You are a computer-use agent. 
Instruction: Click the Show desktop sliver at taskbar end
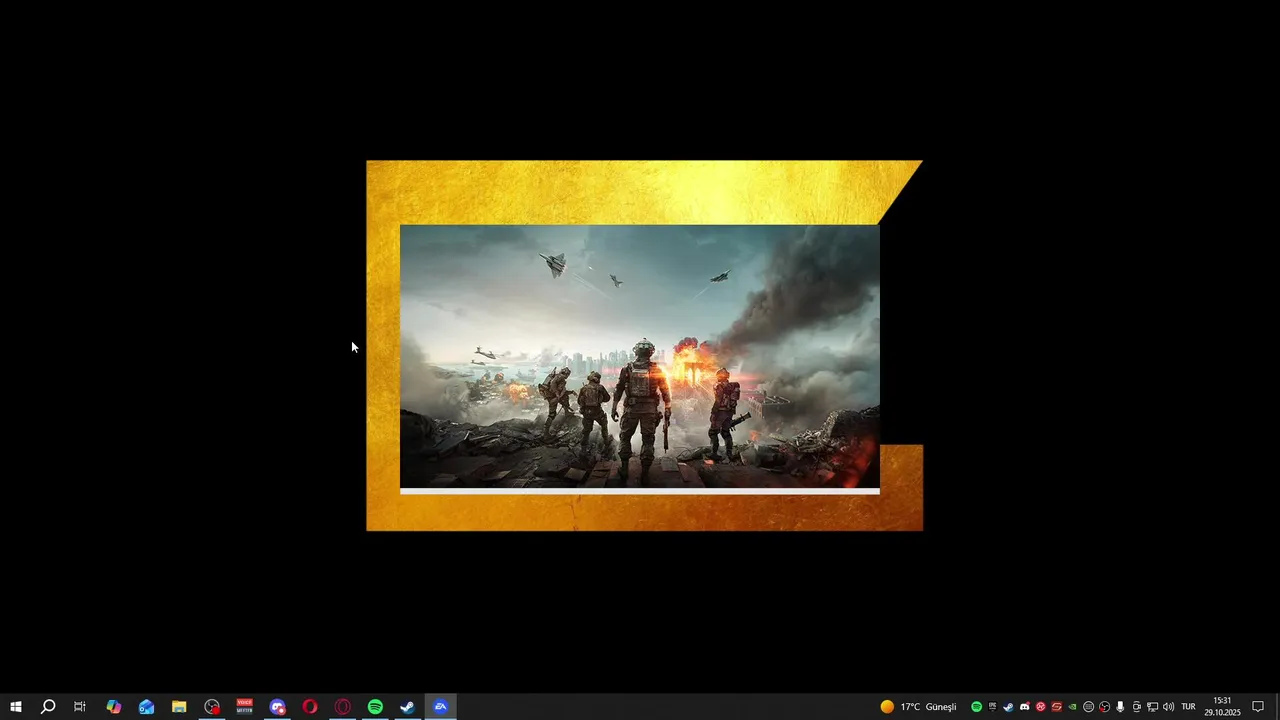point(1277,707)
